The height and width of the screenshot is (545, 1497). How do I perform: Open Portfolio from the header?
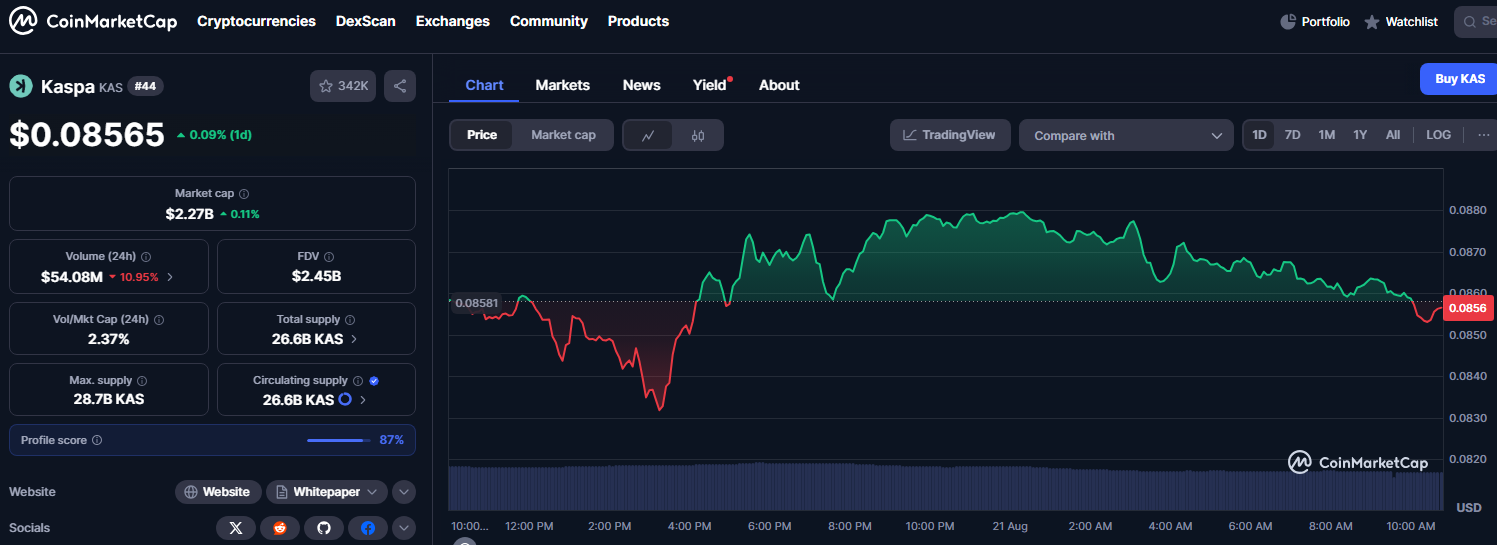pos(1315,21)
